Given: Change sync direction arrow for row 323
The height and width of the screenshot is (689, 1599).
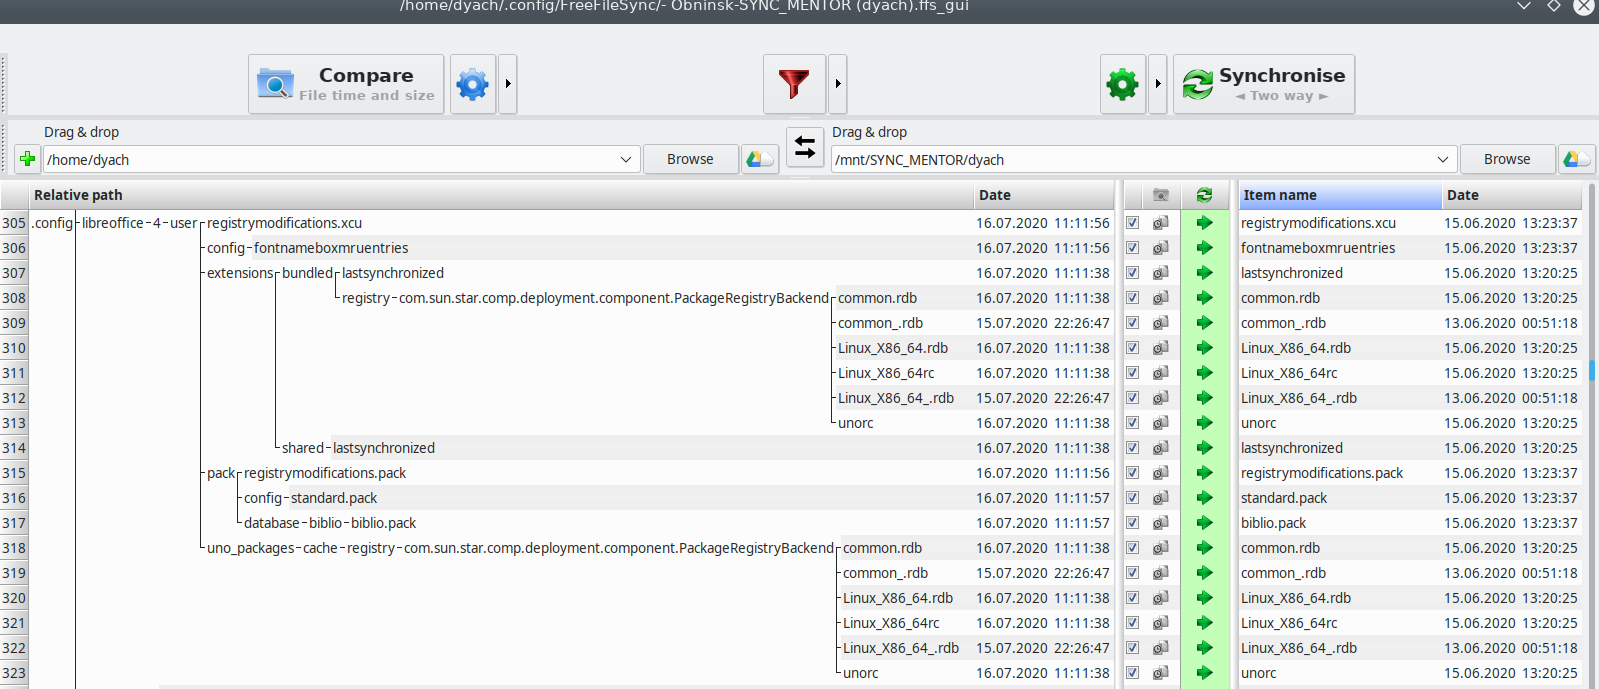Looking at the screenshot, I should click(1204, 673).
